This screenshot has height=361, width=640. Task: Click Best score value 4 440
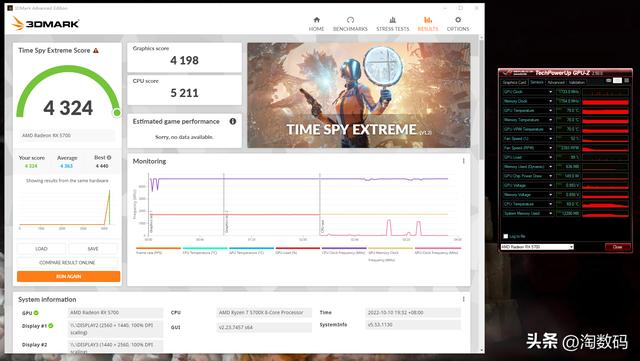(x=102, y=166)
